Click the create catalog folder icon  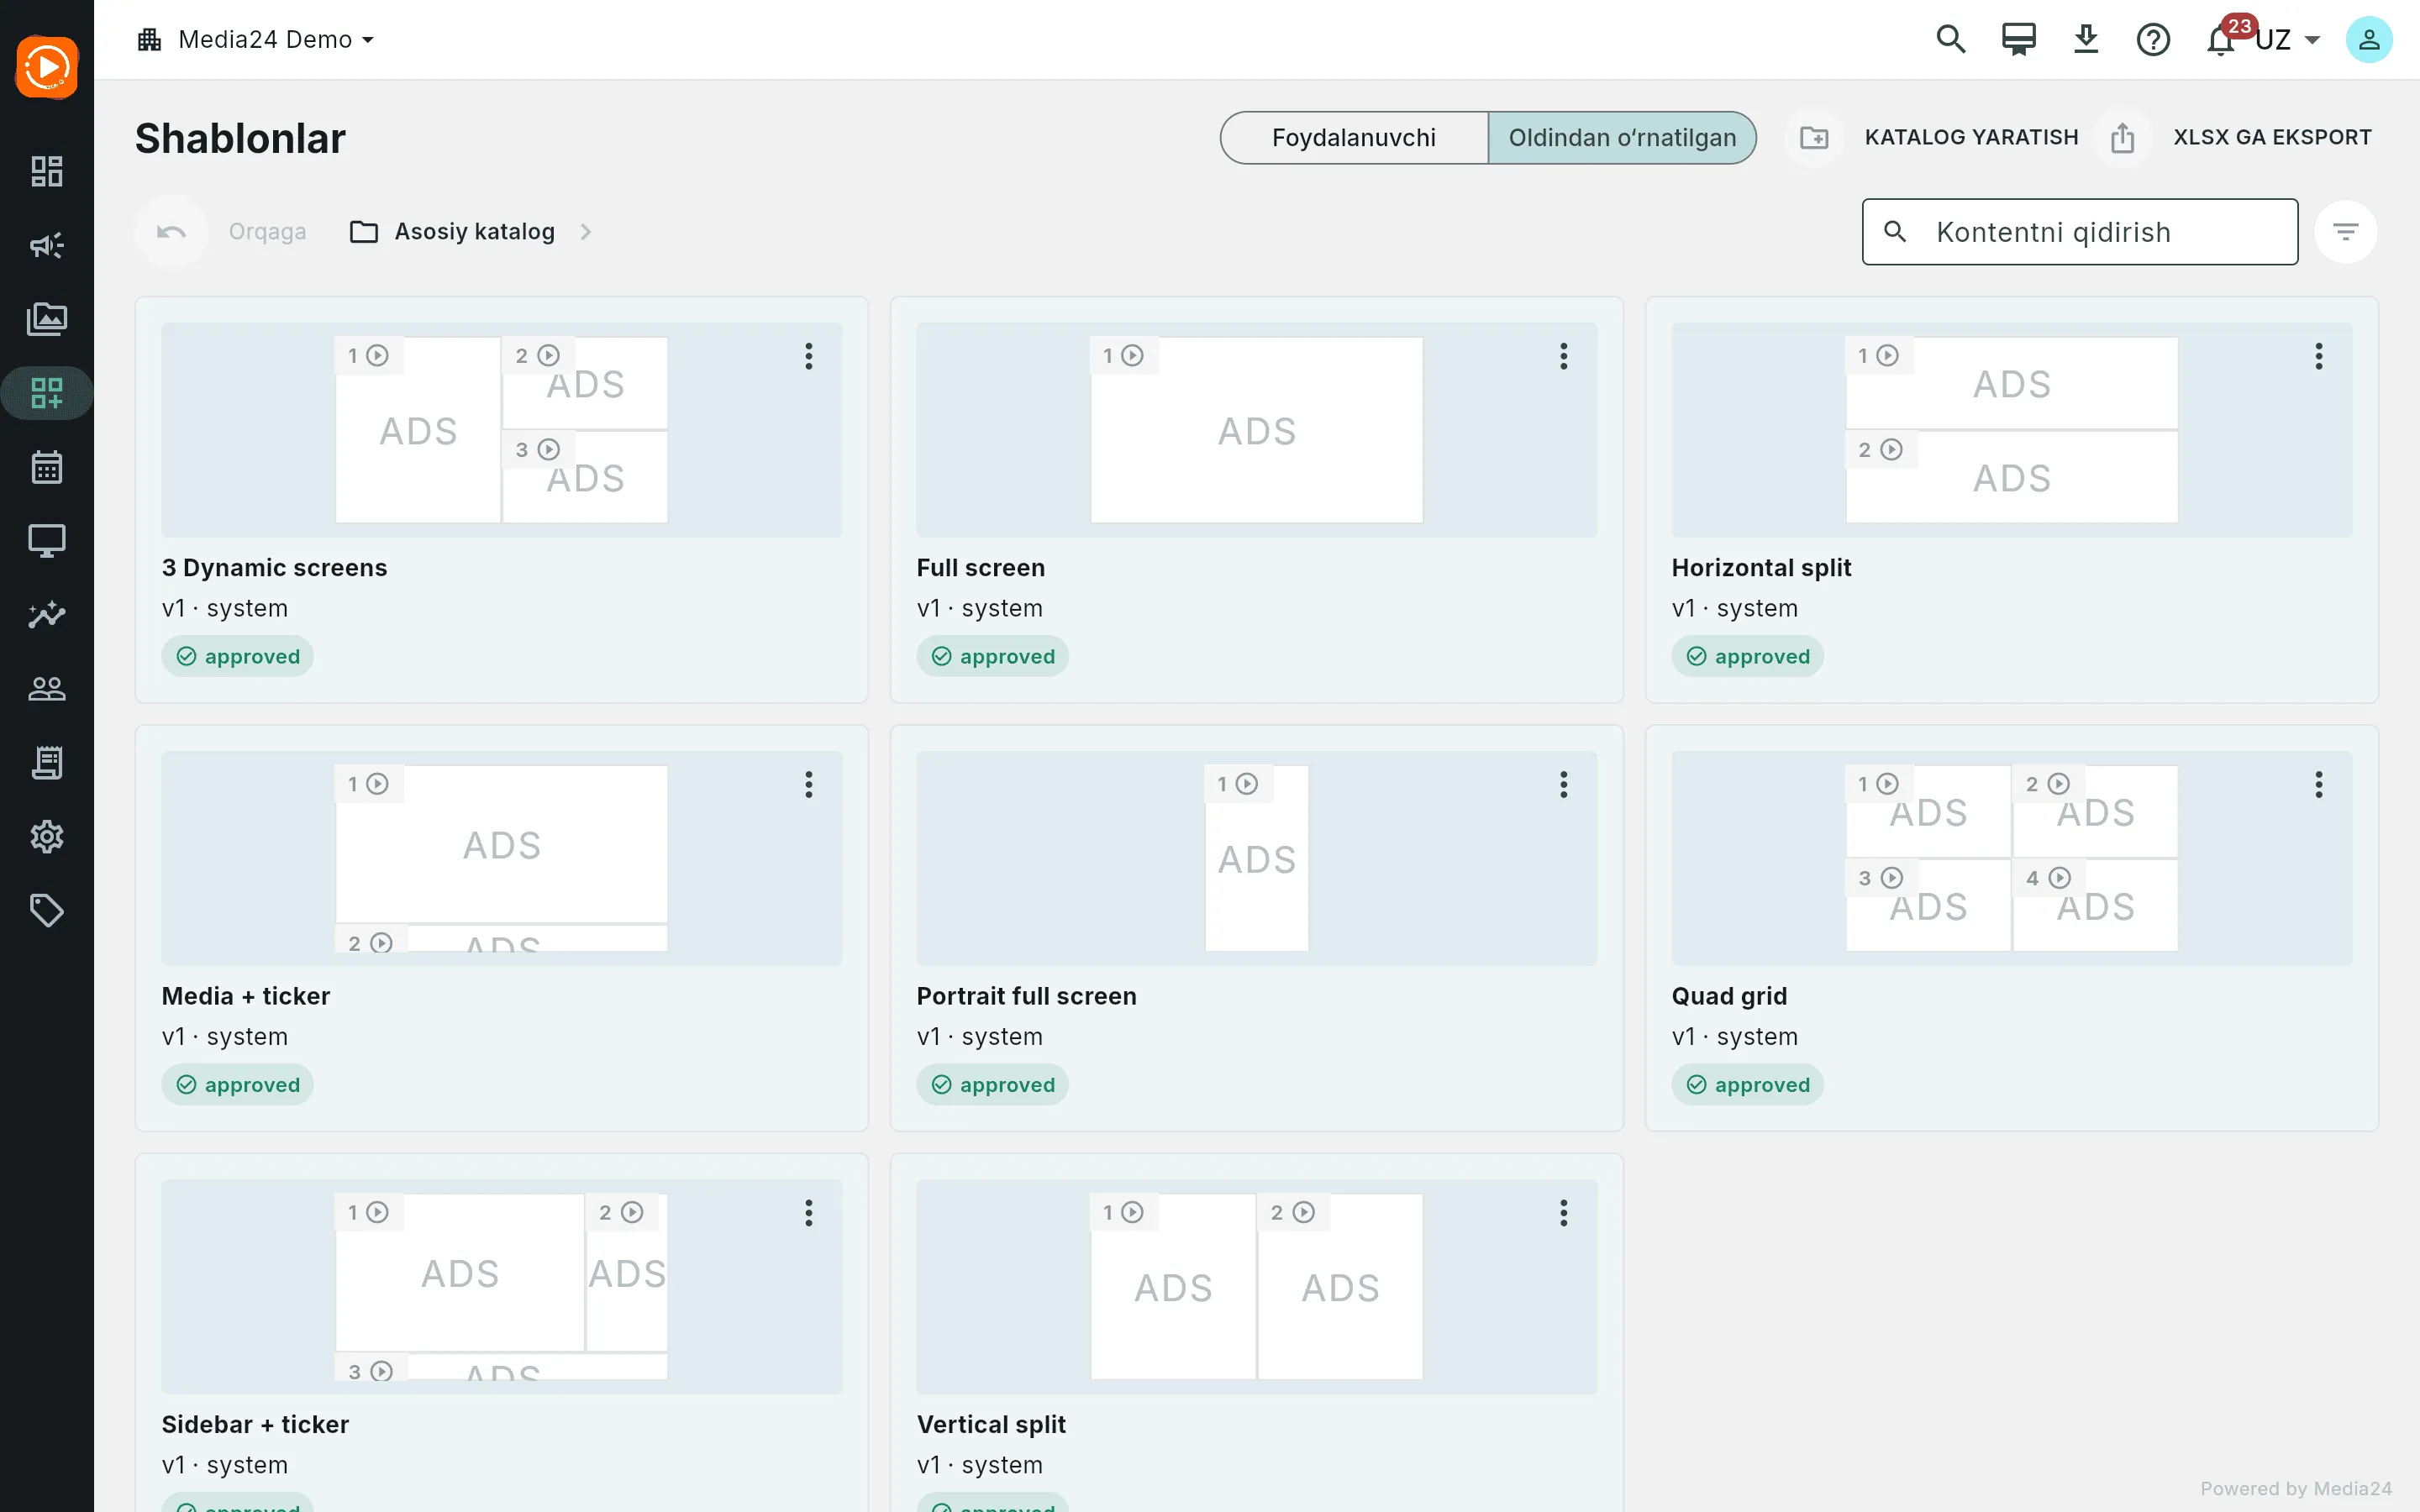coord(1814,138)
